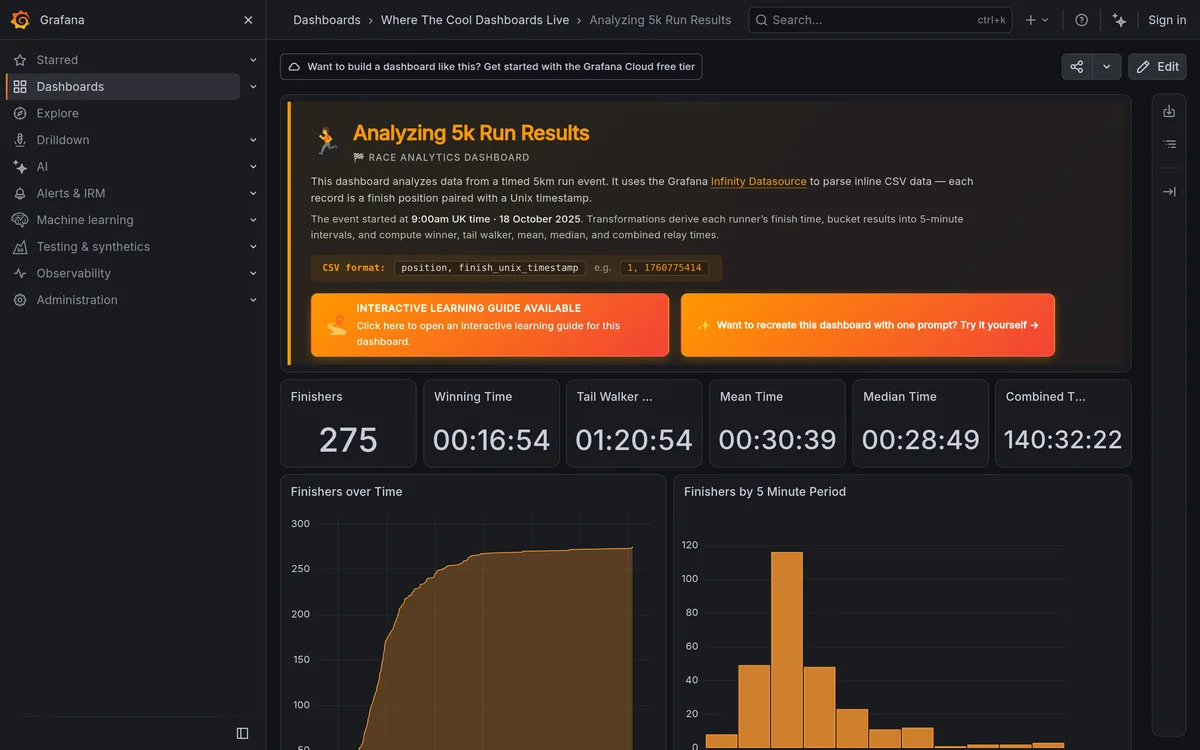Click the Finishers by 5 Minute Period title
This screenshot has height=750, width=1200.
(x=765, y=492)
